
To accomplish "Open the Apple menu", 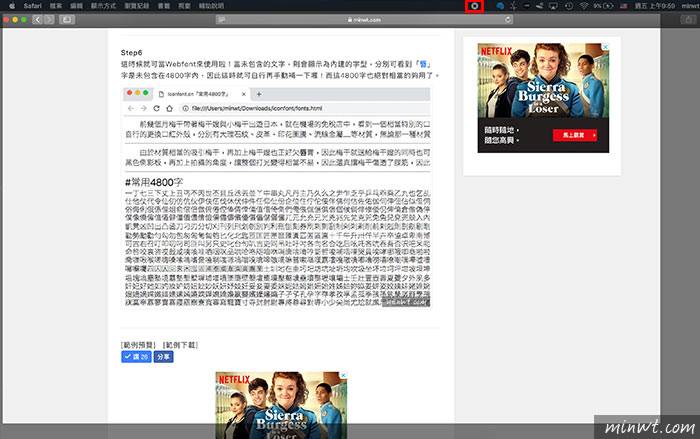I will [9, 6].
